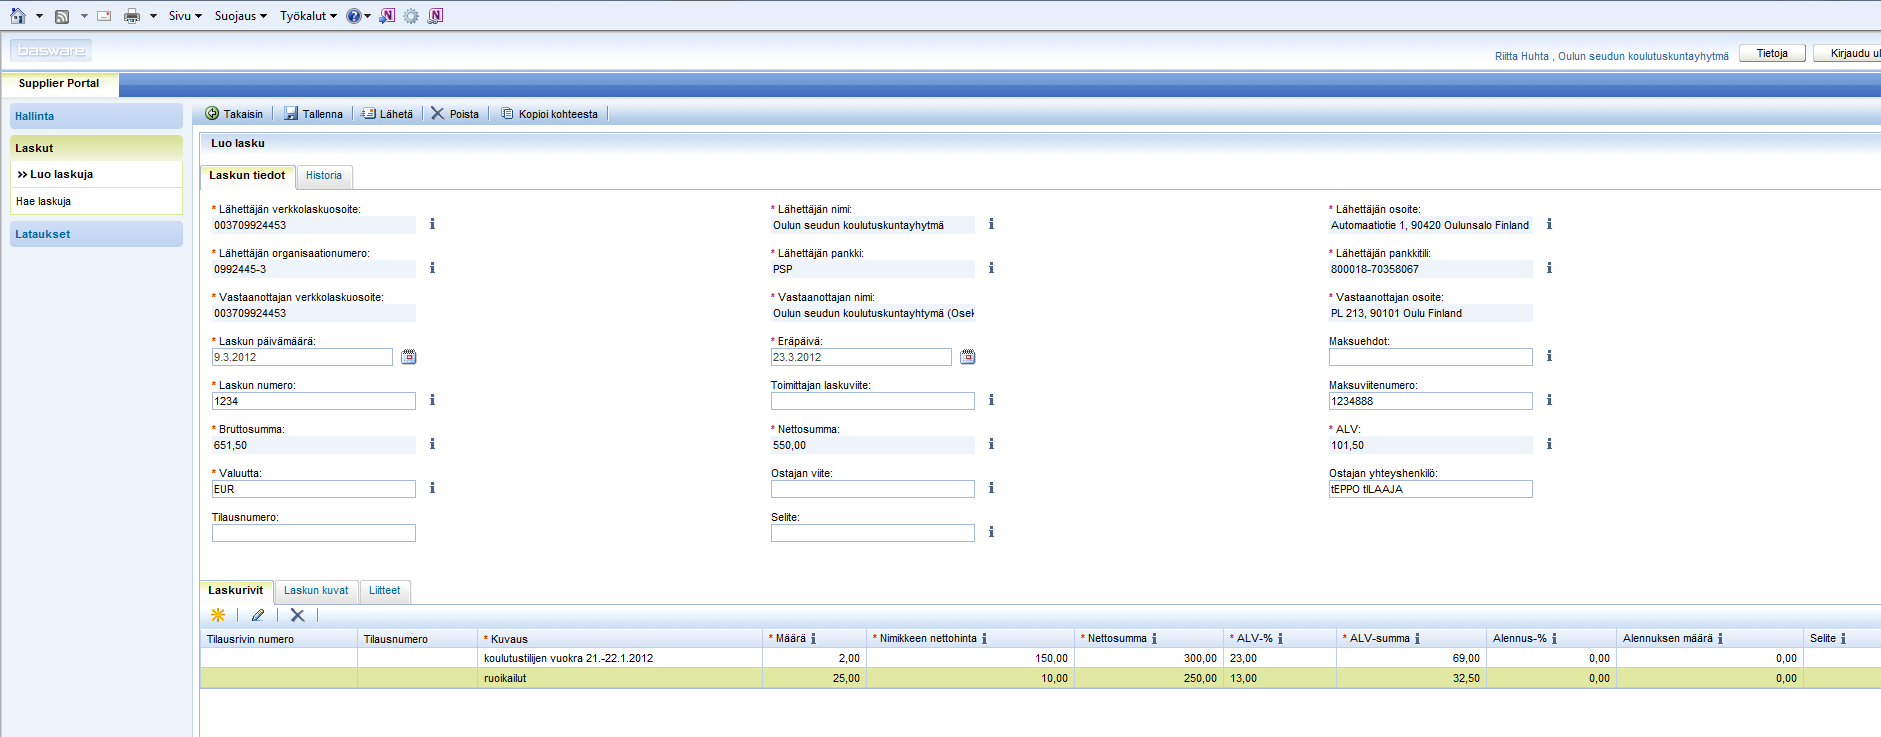This screenshot has width=1881, height=737.
Task: Click the pencil edit row icon
Action: [x=258, y=615]
